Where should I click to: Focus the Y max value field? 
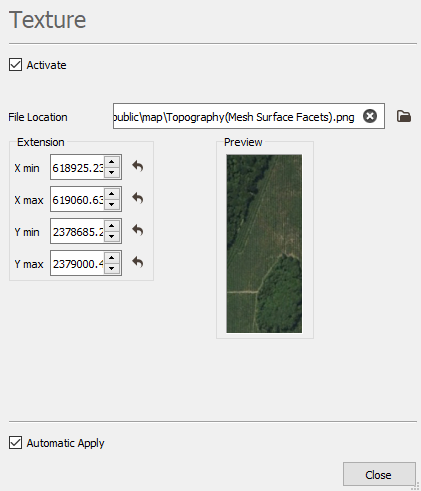pos(78,263)
